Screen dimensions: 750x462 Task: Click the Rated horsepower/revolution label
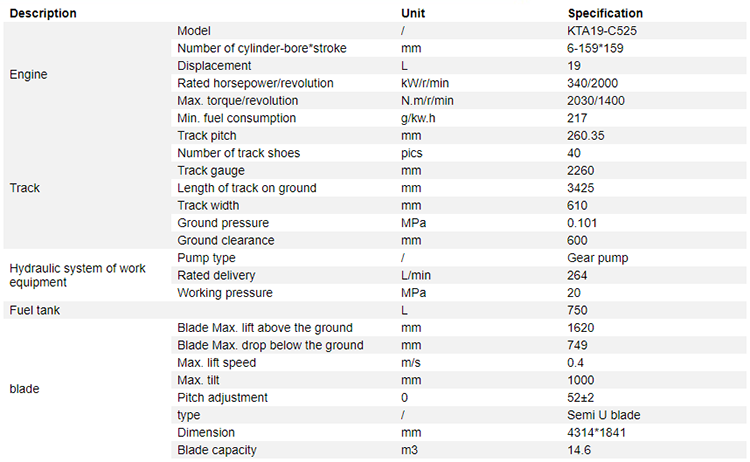(x=255, y=83)
